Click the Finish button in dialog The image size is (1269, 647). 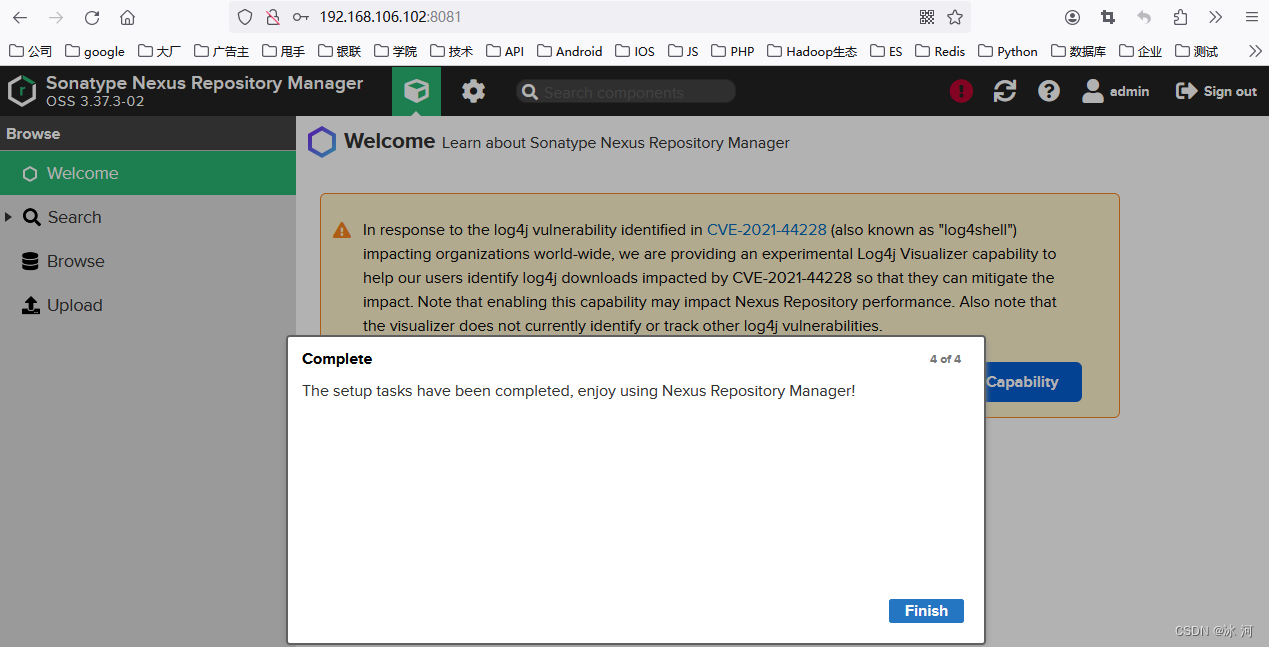coord(926,611)
